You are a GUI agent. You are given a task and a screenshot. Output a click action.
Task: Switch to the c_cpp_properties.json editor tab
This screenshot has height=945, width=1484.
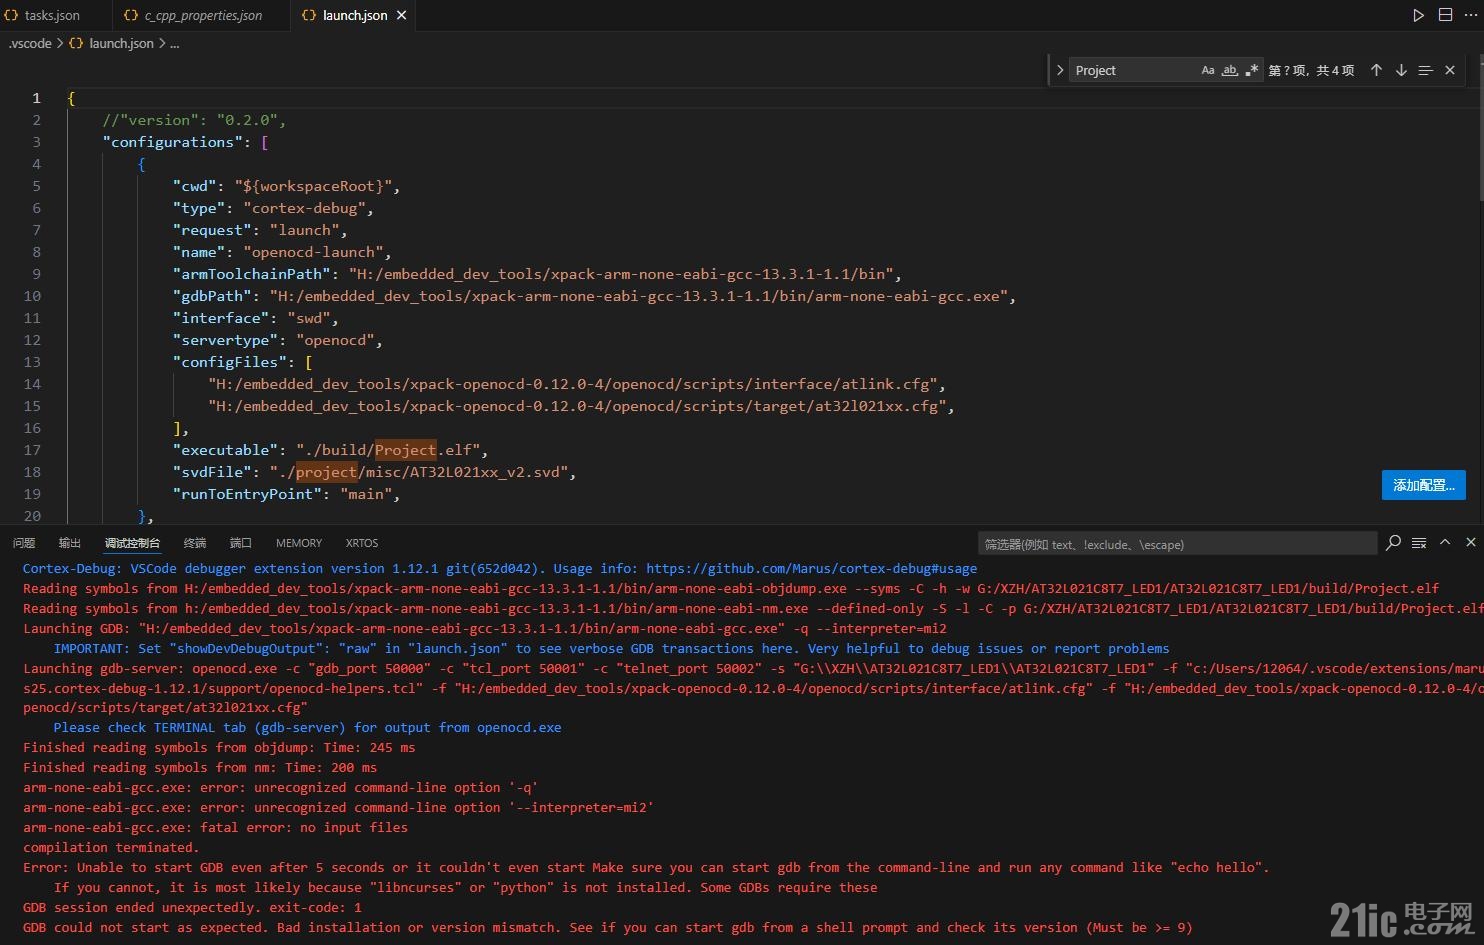[201, 15]
